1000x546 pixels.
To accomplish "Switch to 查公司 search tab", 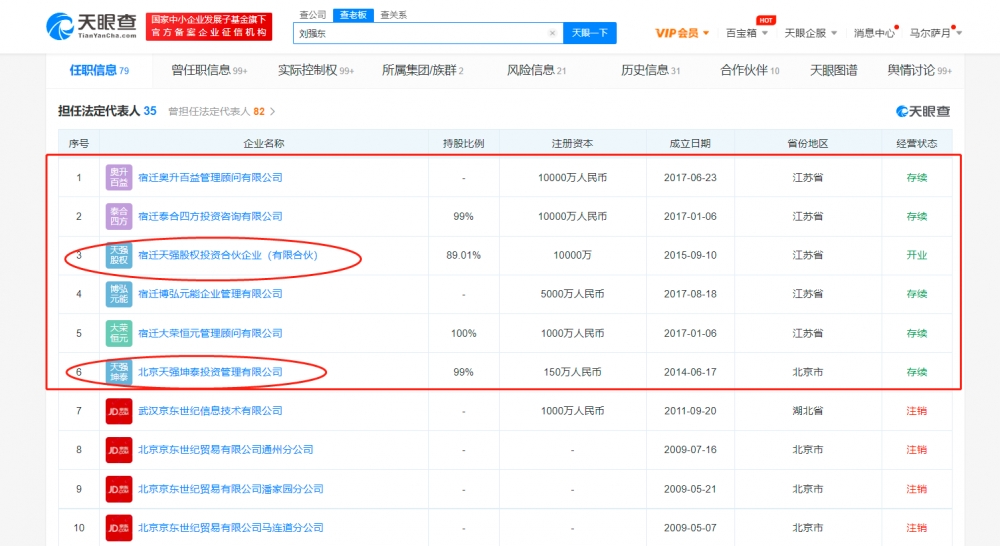I will pyautogui.click(x=312, y=15).
